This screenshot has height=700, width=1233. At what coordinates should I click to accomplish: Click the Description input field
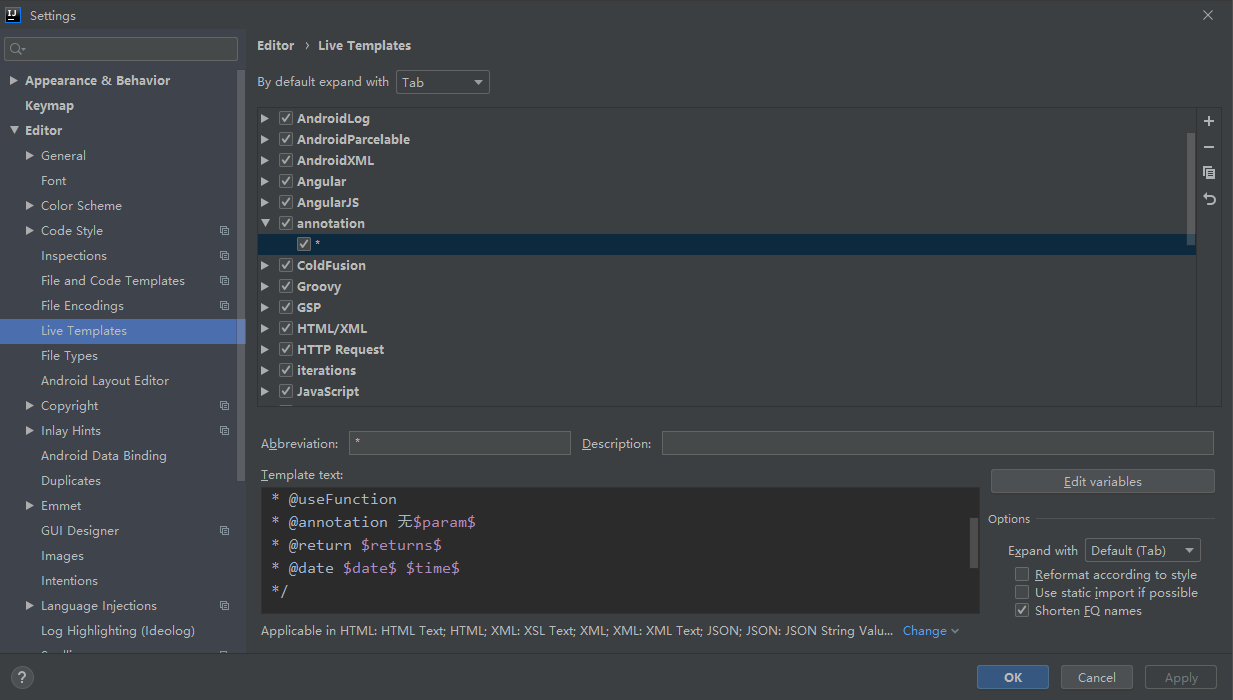[x=937, y=443]
